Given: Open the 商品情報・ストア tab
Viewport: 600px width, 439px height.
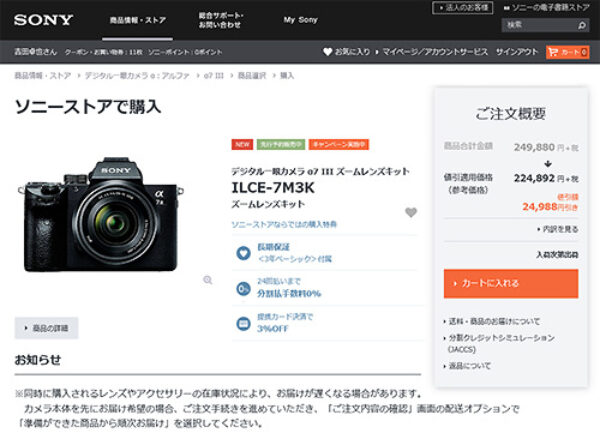Looking at the screenshot, I should pos(137,20).
